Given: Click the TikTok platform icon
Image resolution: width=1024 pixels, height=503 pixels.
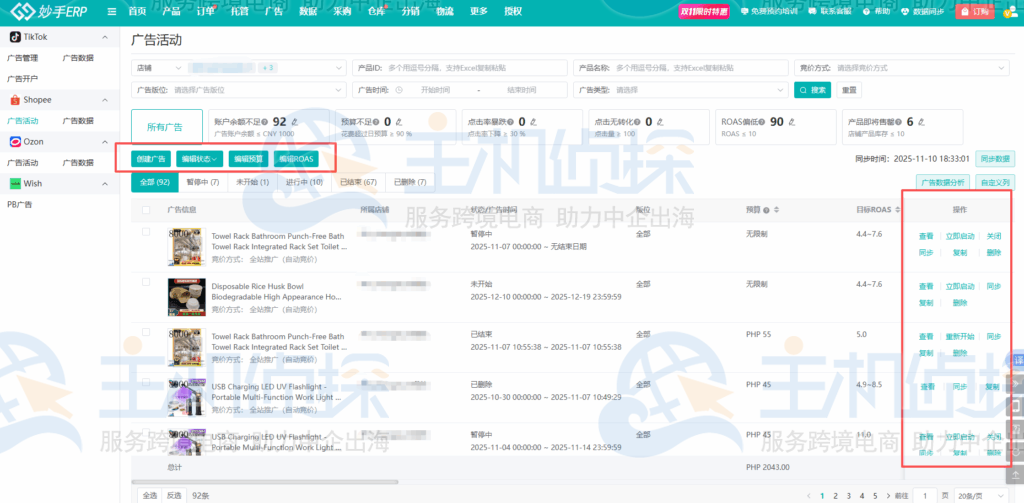Looking at the screenshot, I should tap(14, 37).
